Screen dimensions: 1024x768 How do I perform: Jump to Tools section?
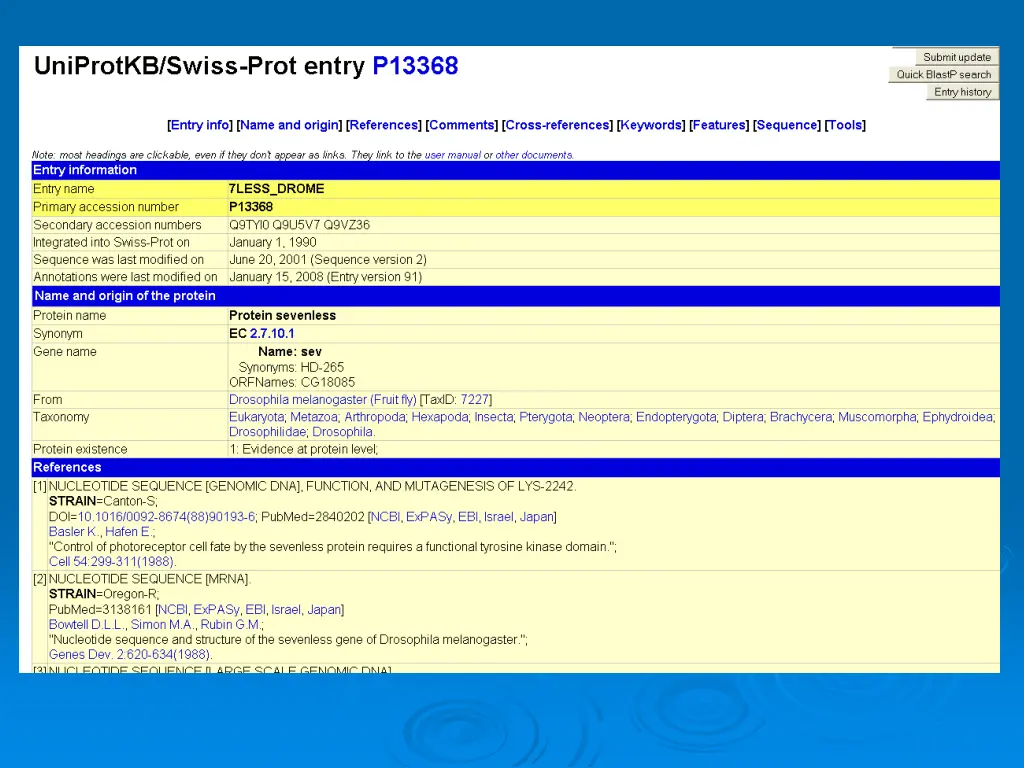pyautogui.click(x=845, y=125)
